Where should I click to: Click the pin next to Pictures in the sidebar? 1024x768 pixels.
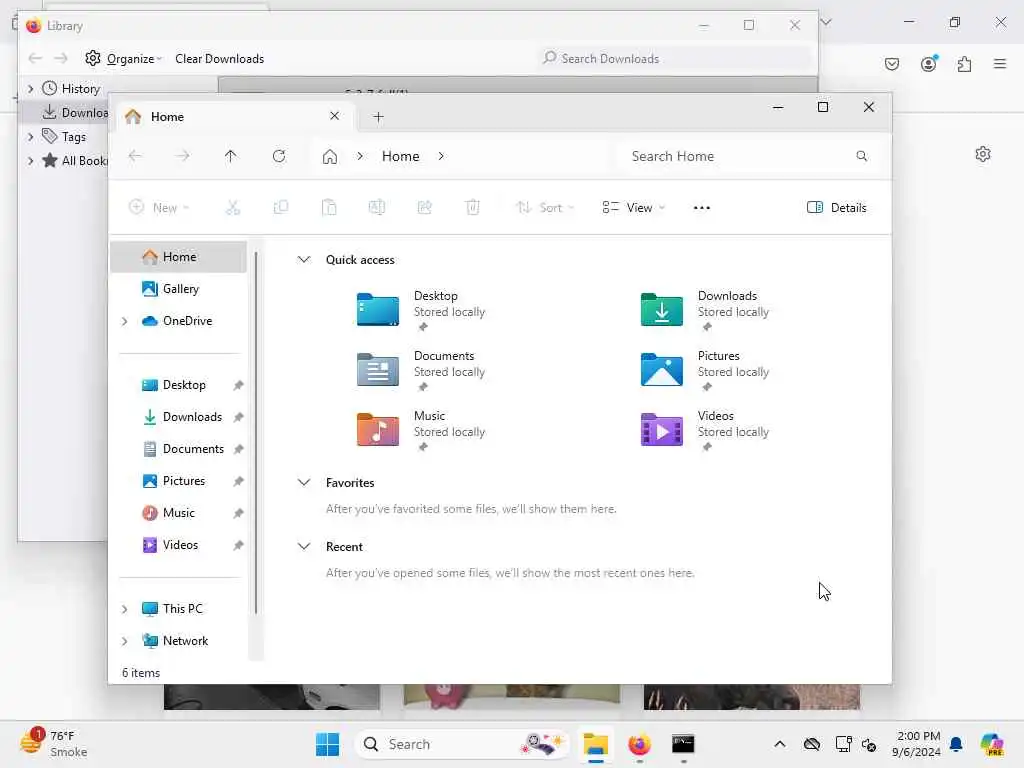click(x=238, y=481)
